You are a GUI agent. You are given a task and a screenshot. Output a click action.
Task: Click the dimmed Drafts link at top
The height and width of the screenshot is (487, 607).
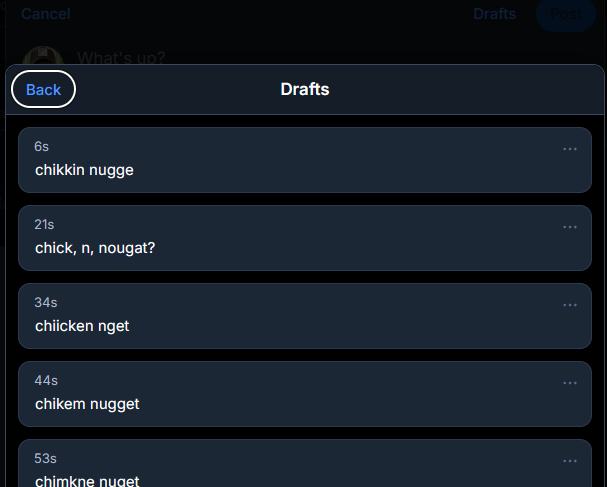(x=494, y=14)
